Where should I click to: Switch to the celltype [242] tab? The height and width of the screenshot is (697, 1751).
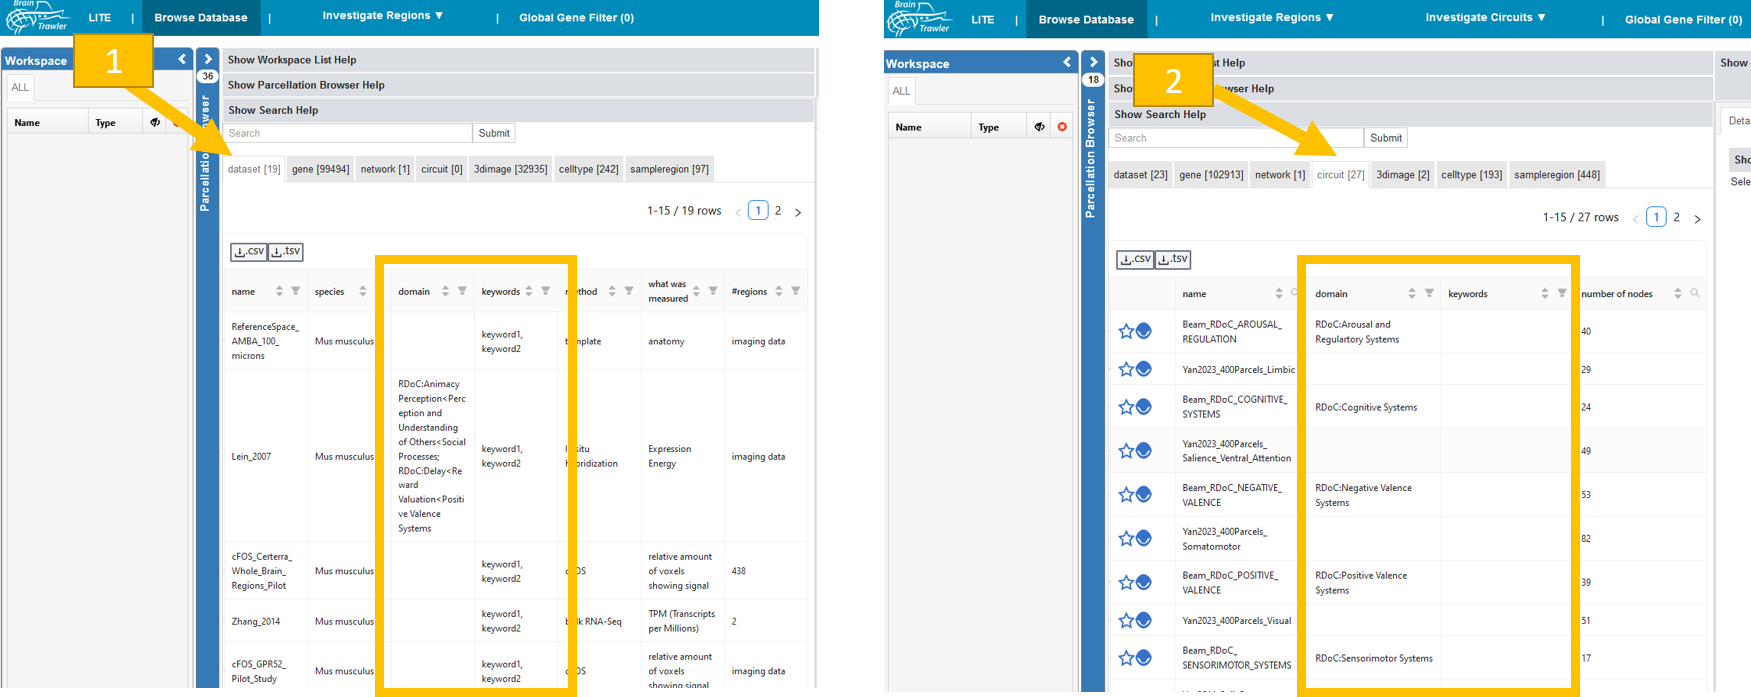click(588, 169)
